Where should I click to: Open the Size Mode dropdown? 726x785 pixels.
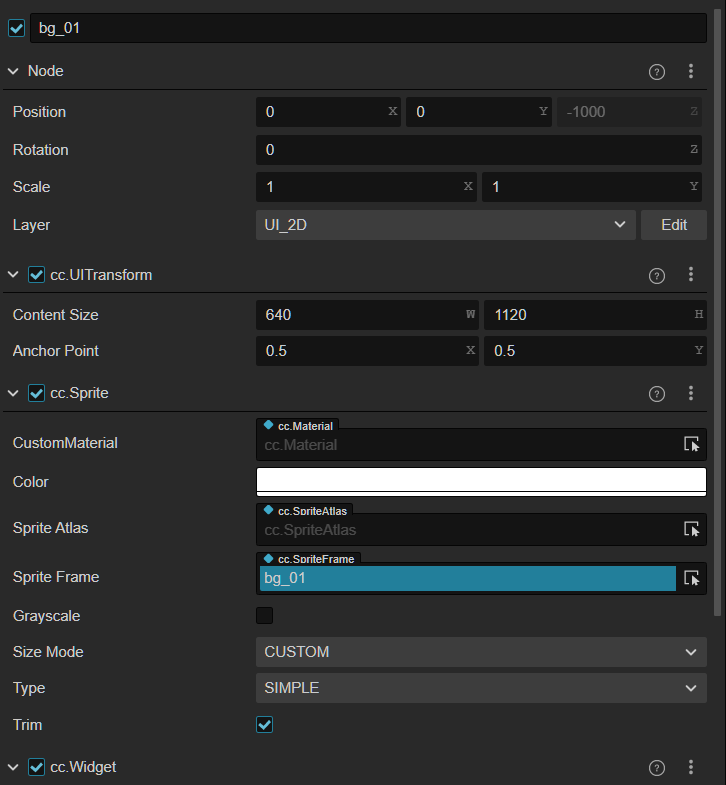pyautogui.click(x=480, y=652)
